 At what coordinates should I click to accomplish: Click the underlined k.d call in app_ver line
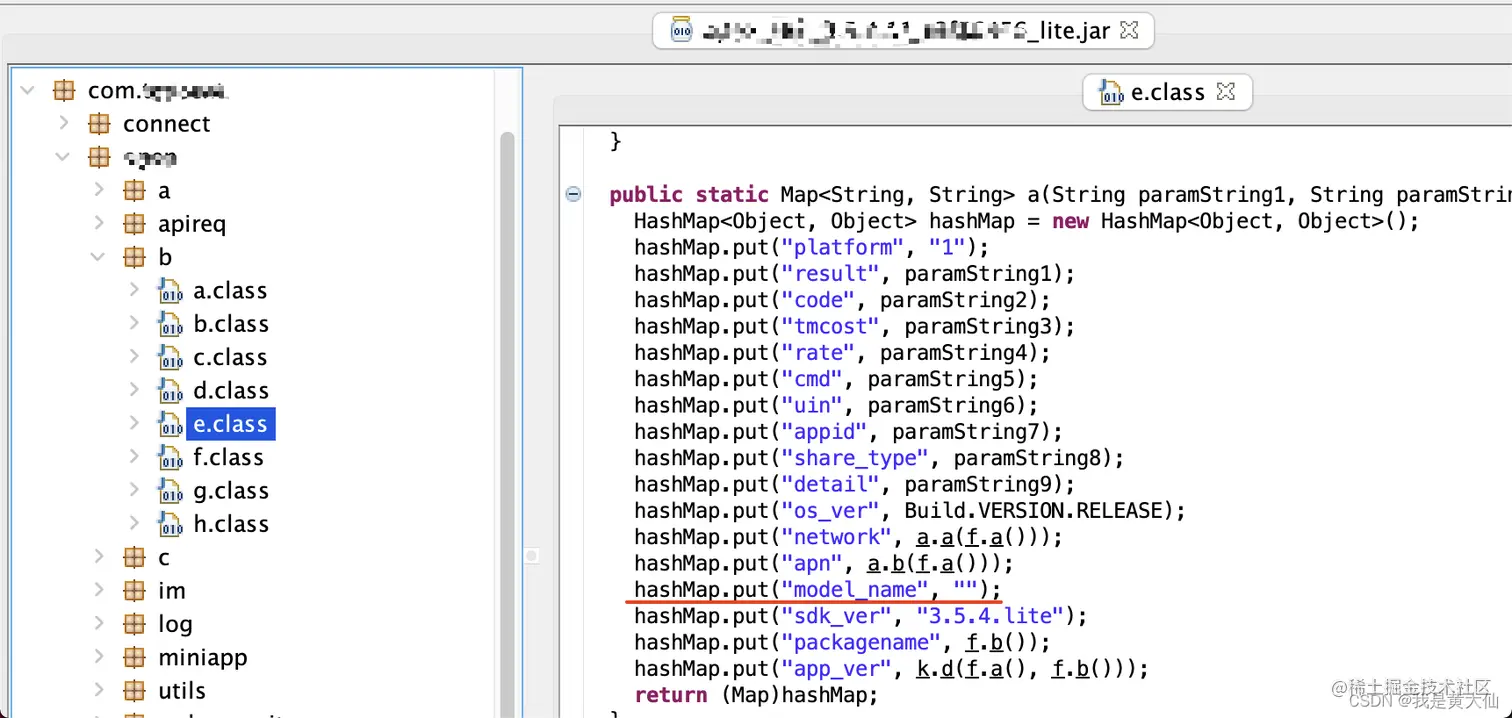[x=934, y=668]
